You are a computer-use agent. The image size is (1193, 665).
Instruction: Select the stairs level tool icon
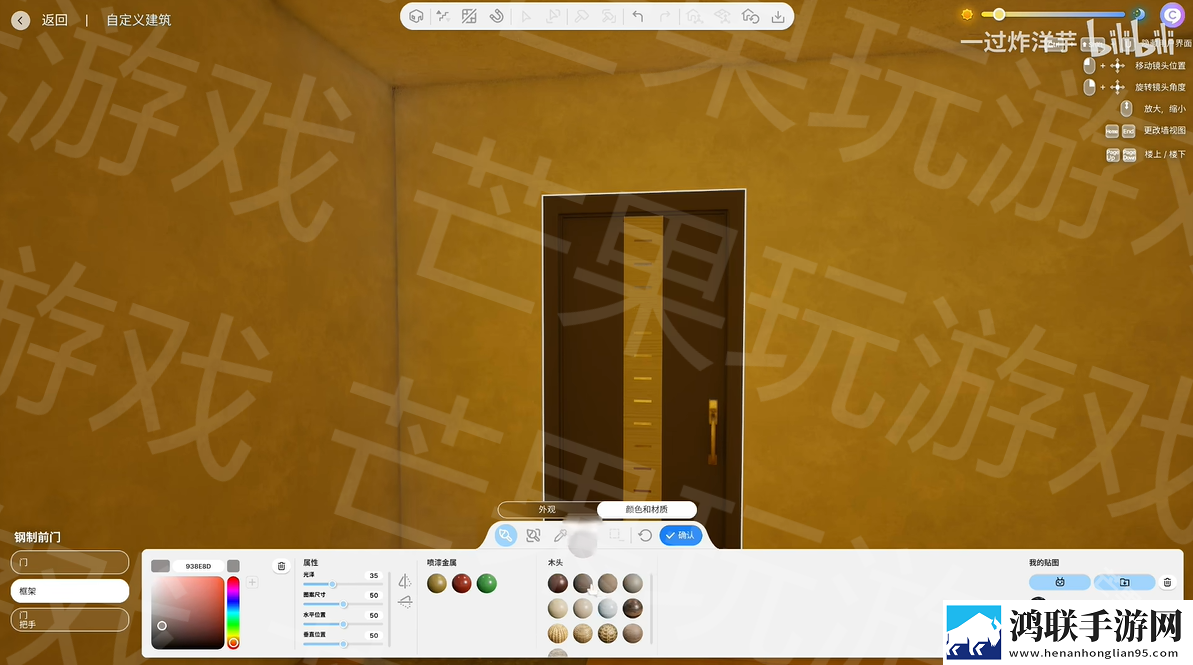pos(442,16)
